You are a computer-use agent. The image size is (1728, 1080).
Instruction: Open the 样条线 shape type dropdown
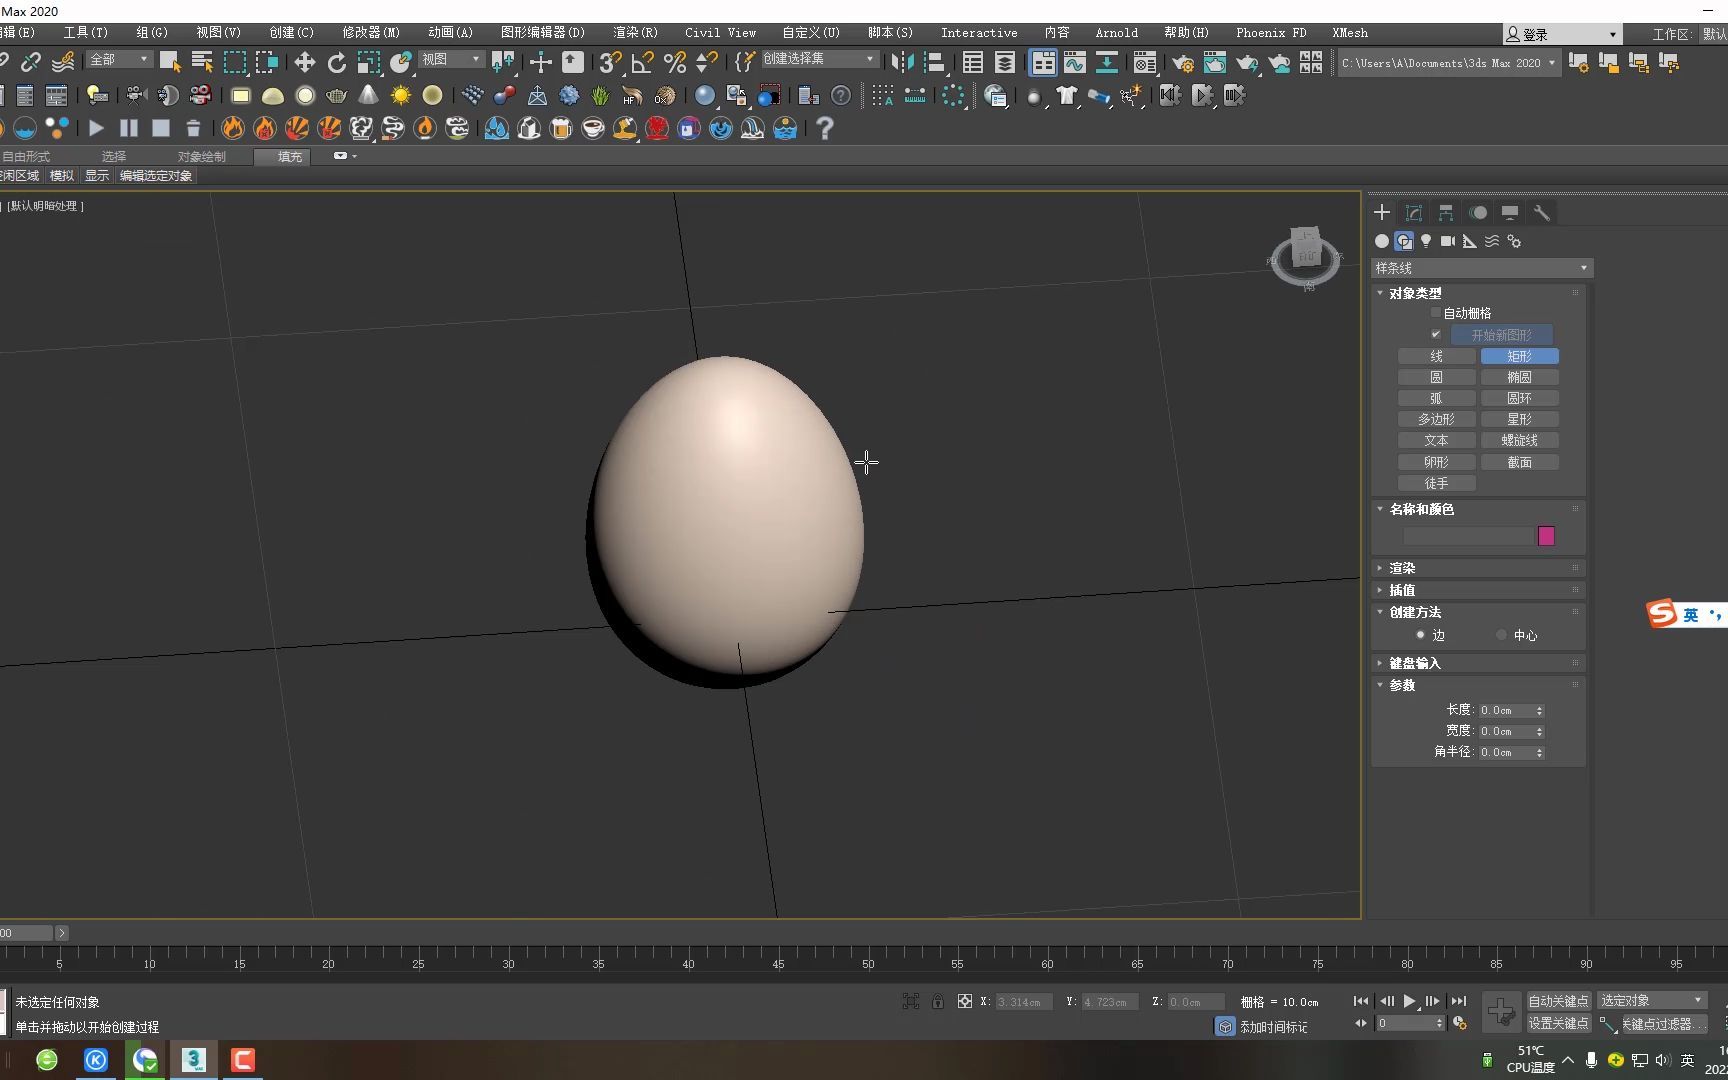pyautogui.click(x=1481, y=268)
